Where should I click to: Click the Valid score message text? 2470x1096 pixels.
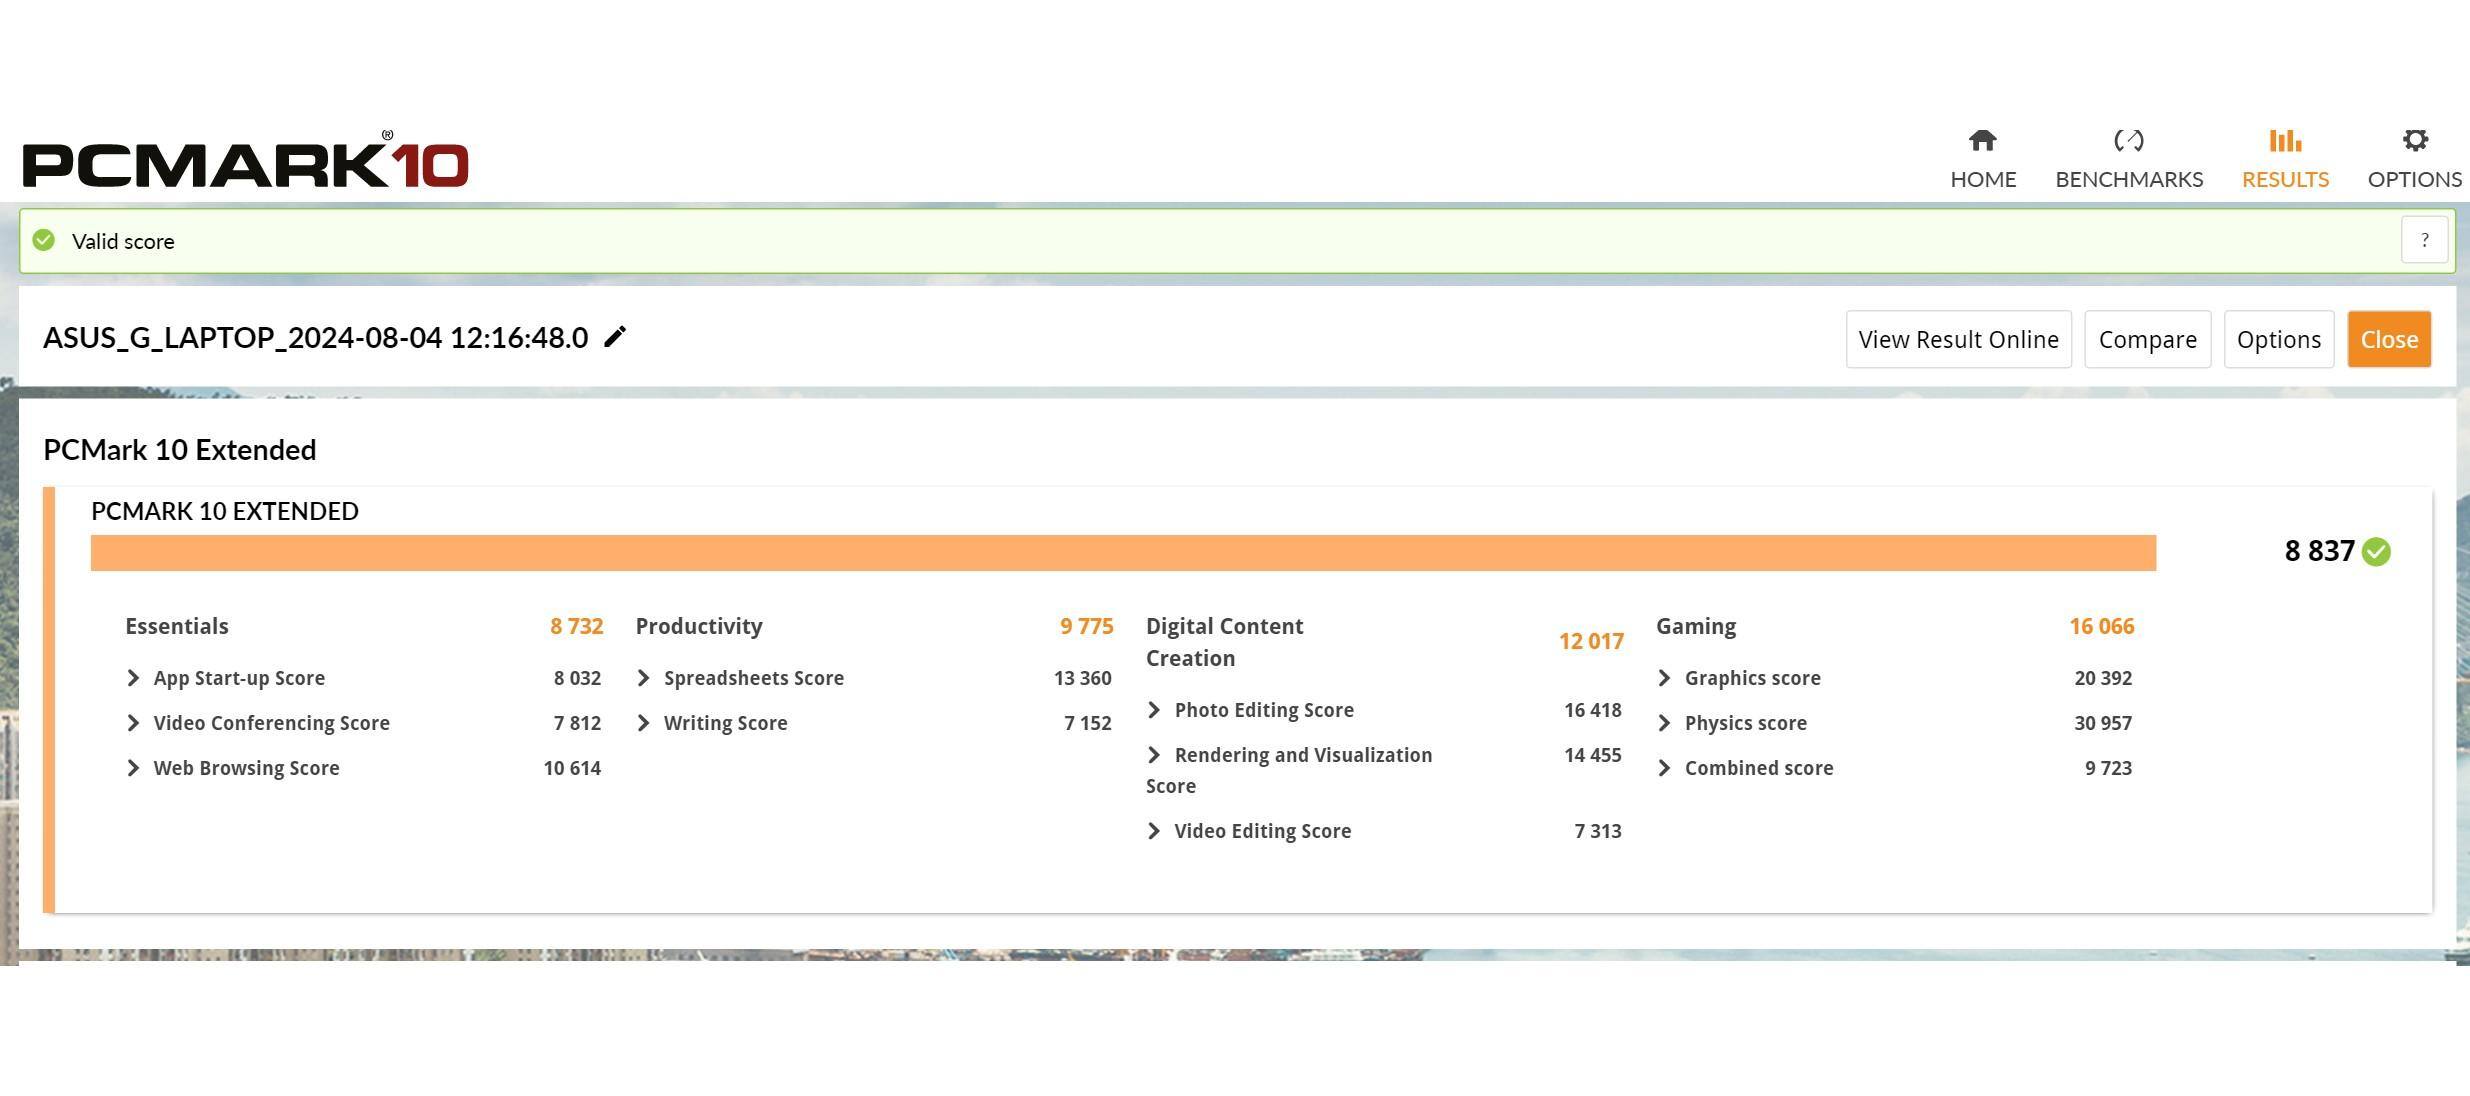(123, 241)
